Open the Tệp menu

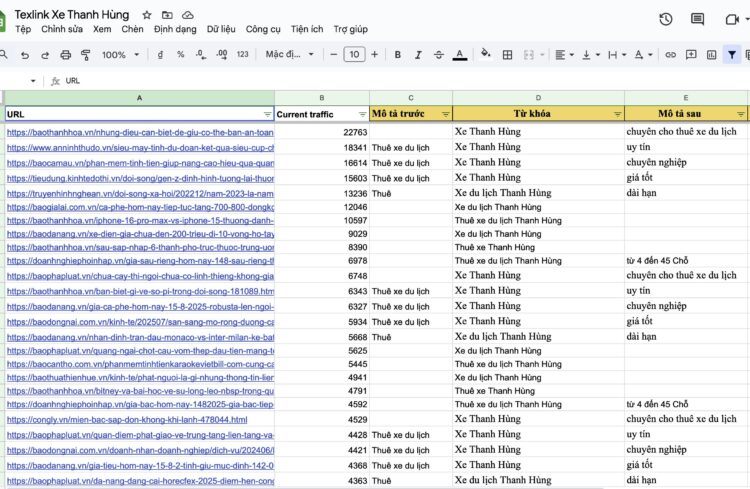(x=23, y=29)
